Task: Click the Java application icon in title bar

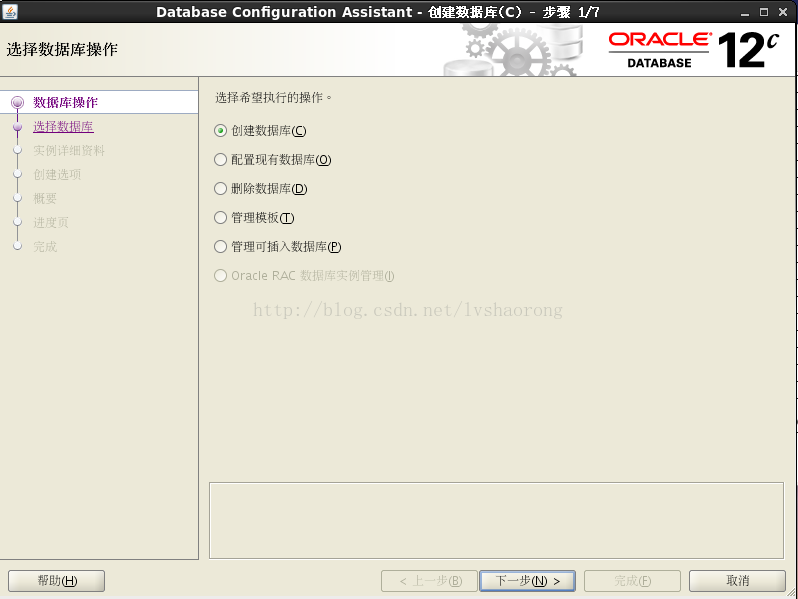Action: click(10, 11)
